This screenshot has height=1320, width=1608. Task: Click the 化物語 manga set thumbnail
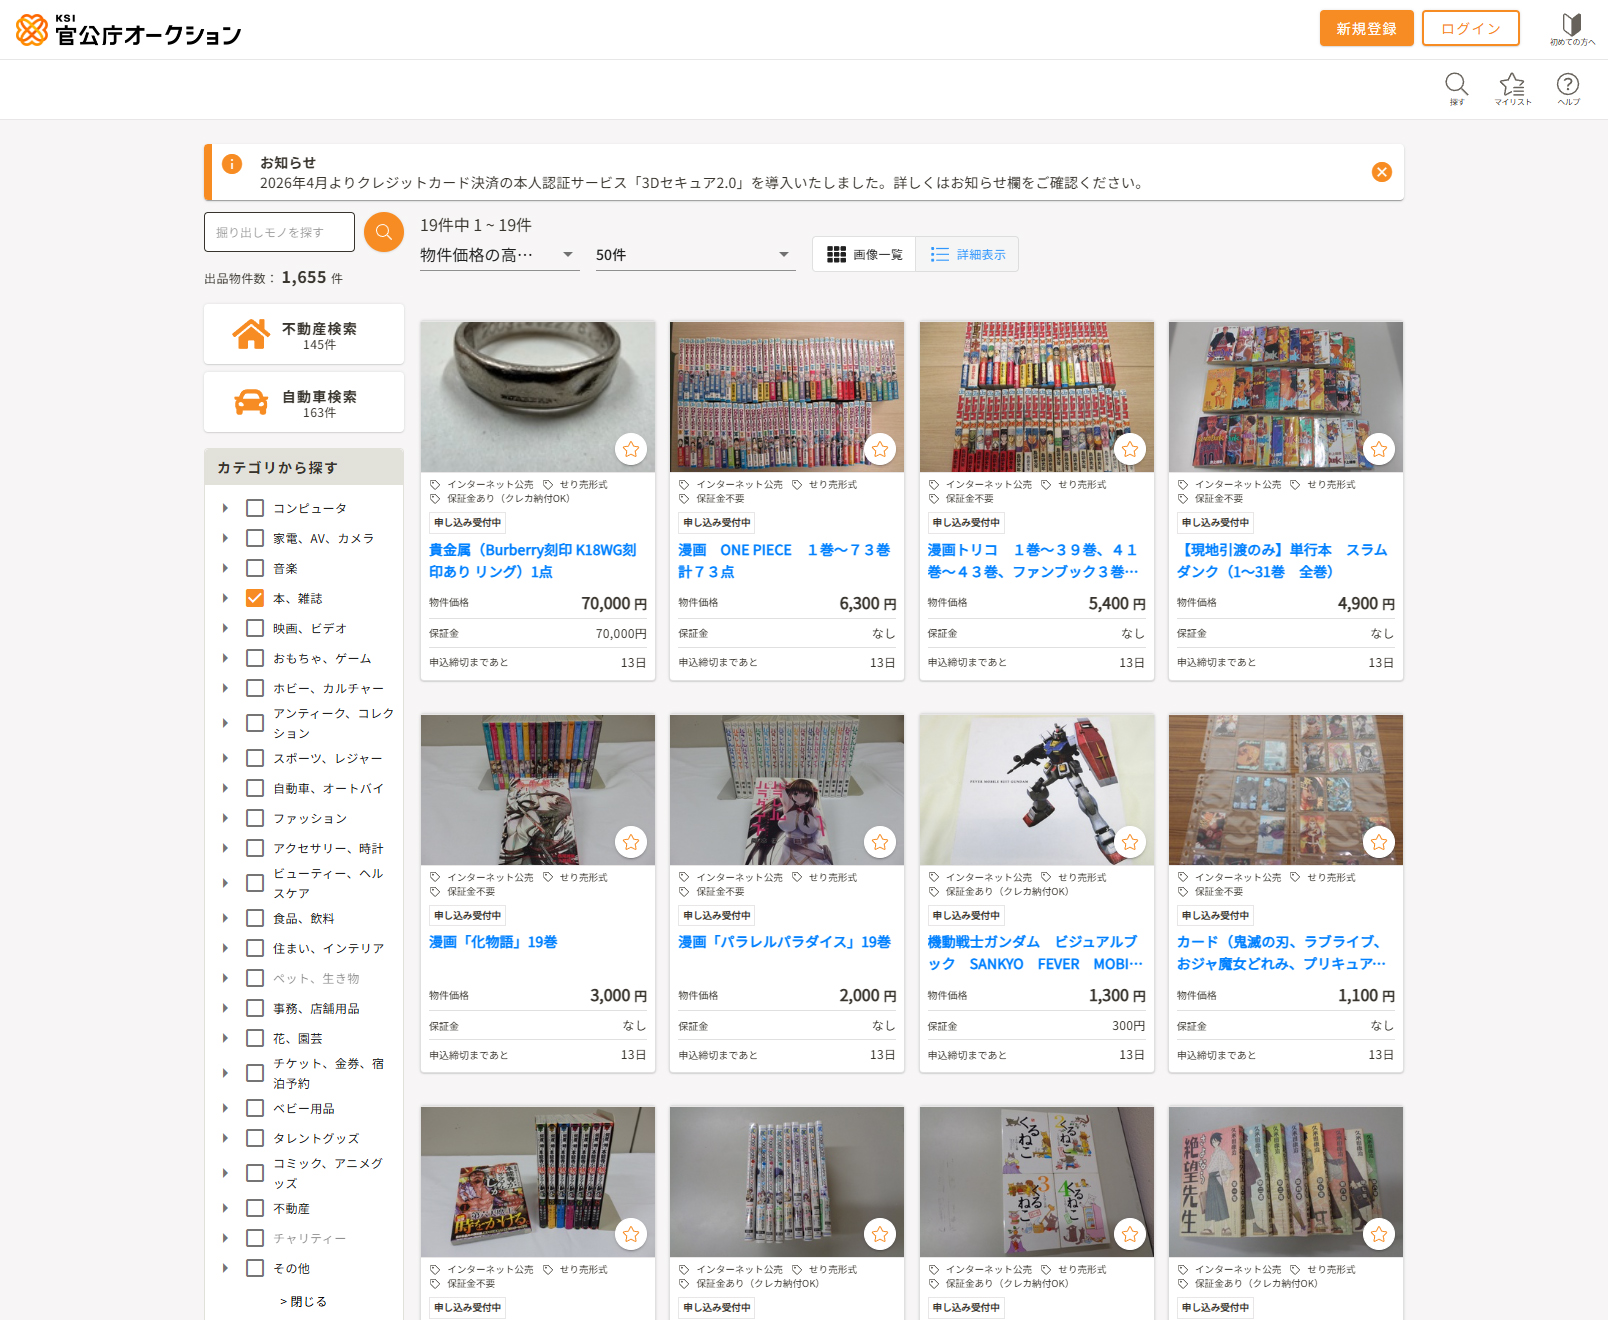coord(538,789)
